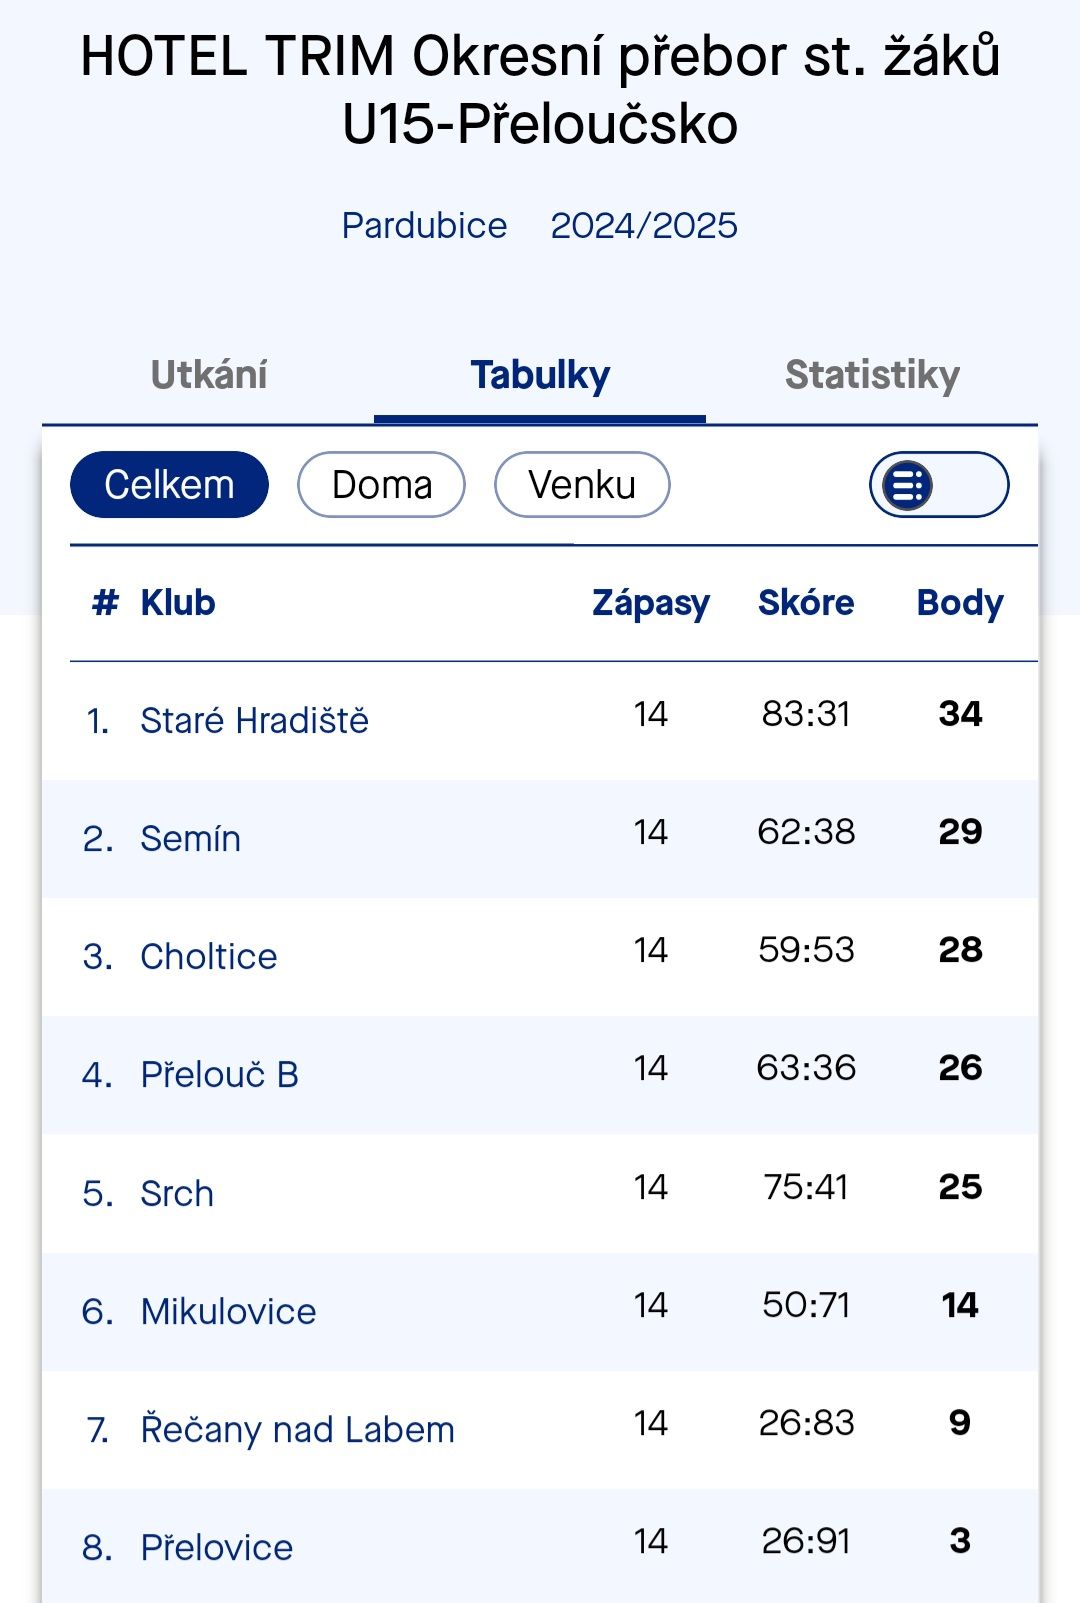Open Mikulovice club page

[x=228, y=1311]
